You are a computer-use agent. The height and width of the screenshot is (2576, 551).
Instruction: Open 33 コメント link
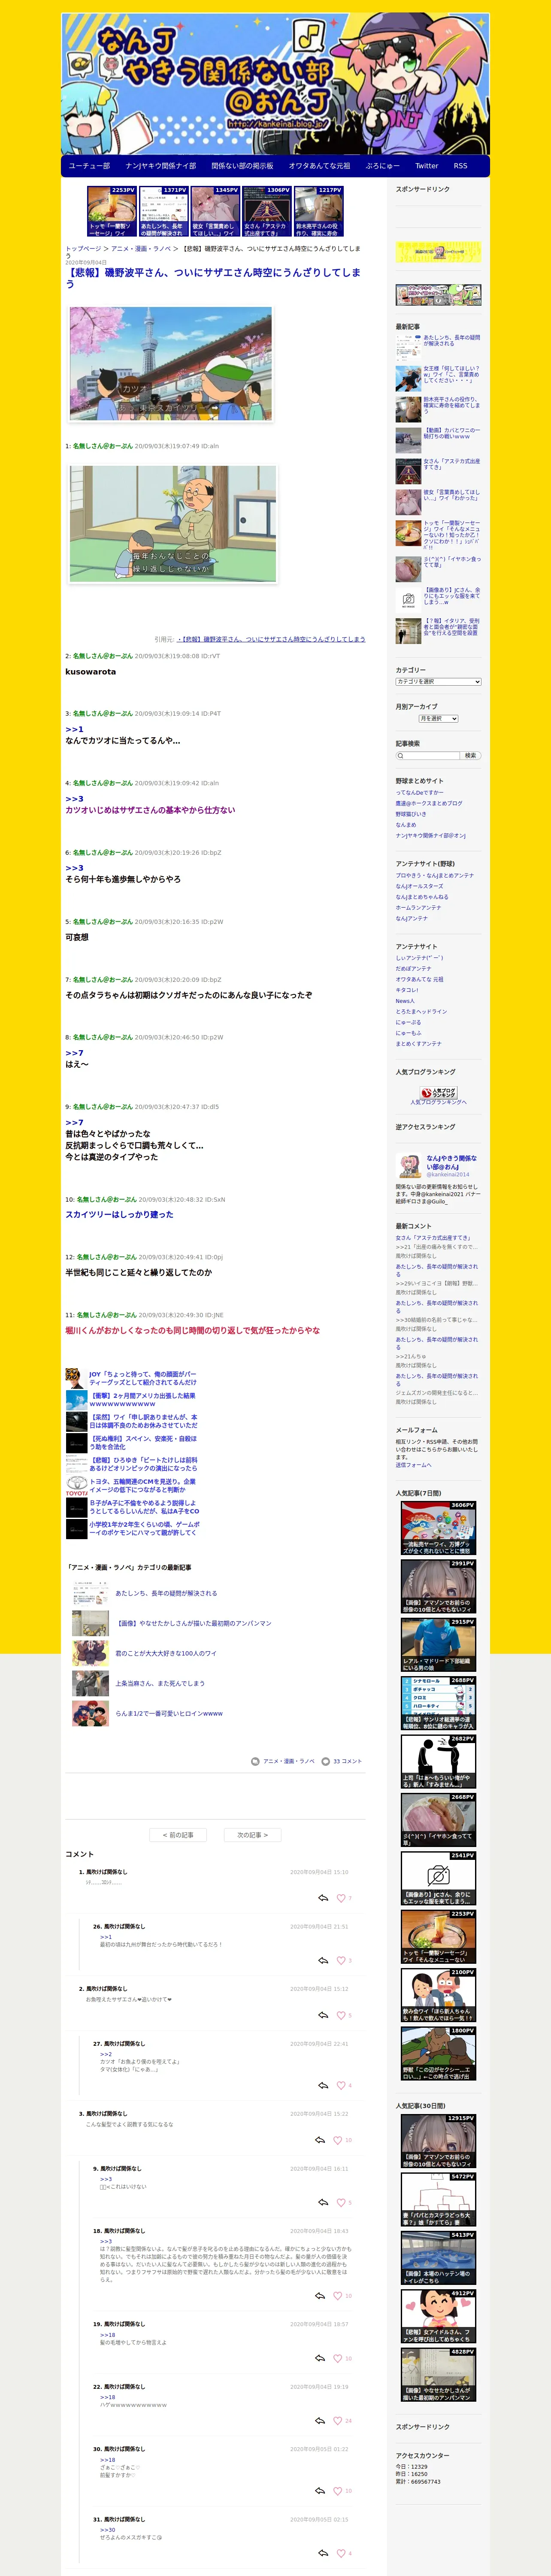point(347,1761)
